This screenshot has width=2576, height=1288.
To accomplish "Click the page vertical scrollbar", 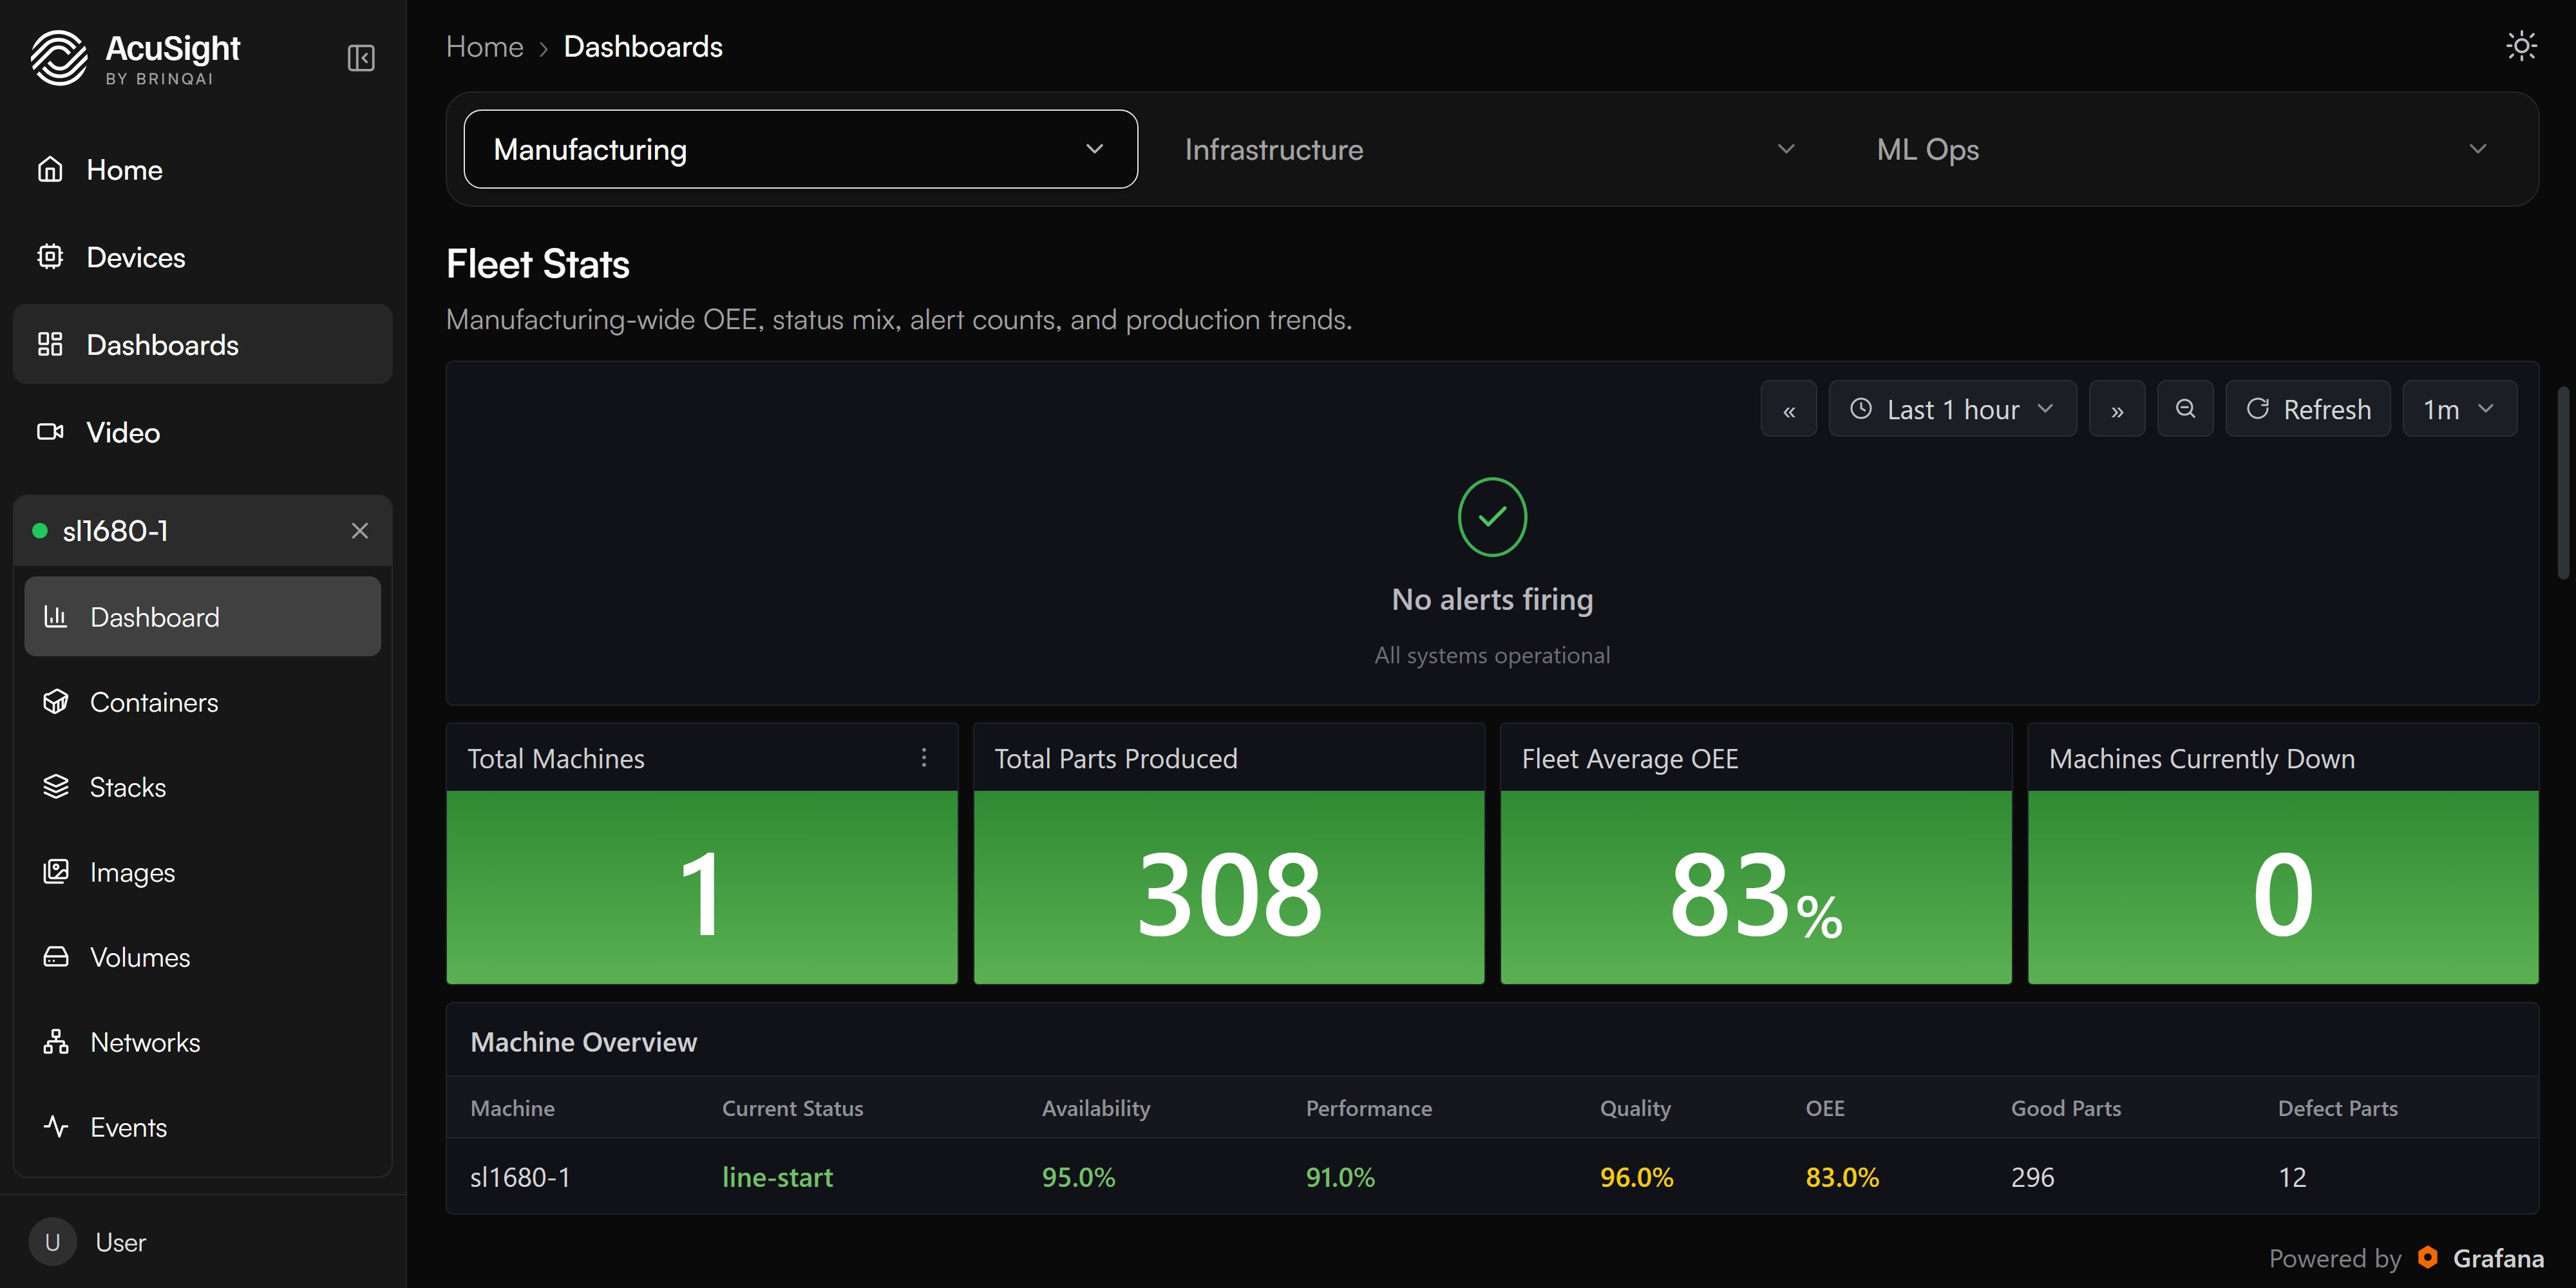I will coord(2563,482).
